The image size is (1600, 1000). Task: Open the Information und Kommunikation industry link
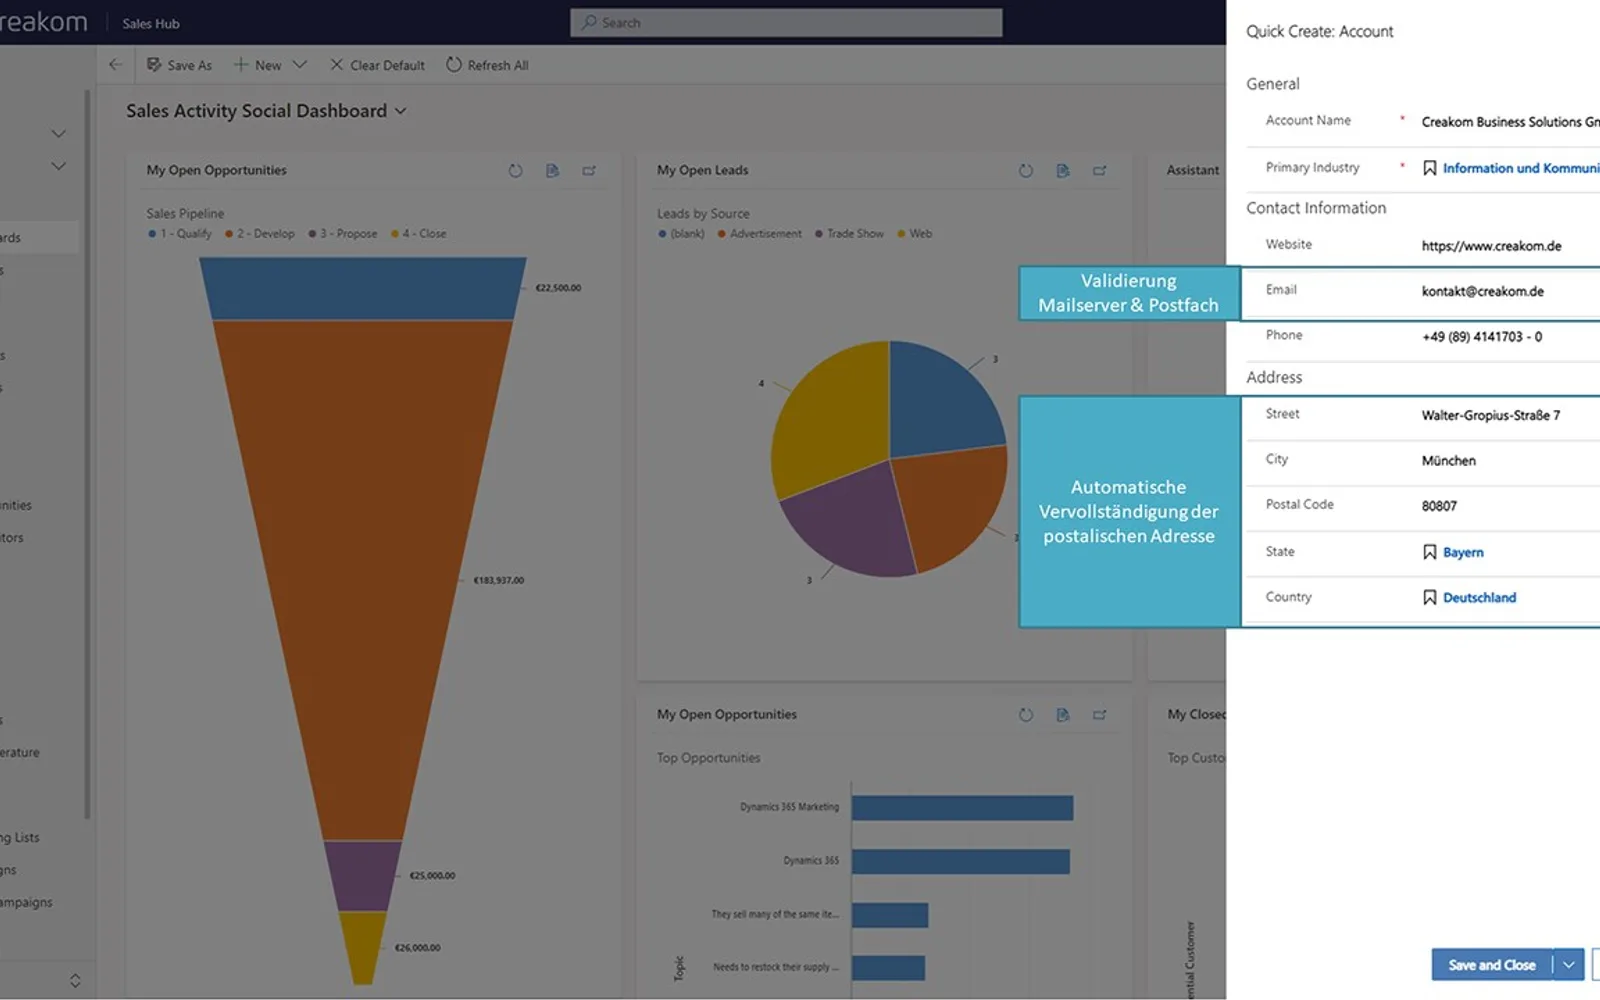point(1521,168)
